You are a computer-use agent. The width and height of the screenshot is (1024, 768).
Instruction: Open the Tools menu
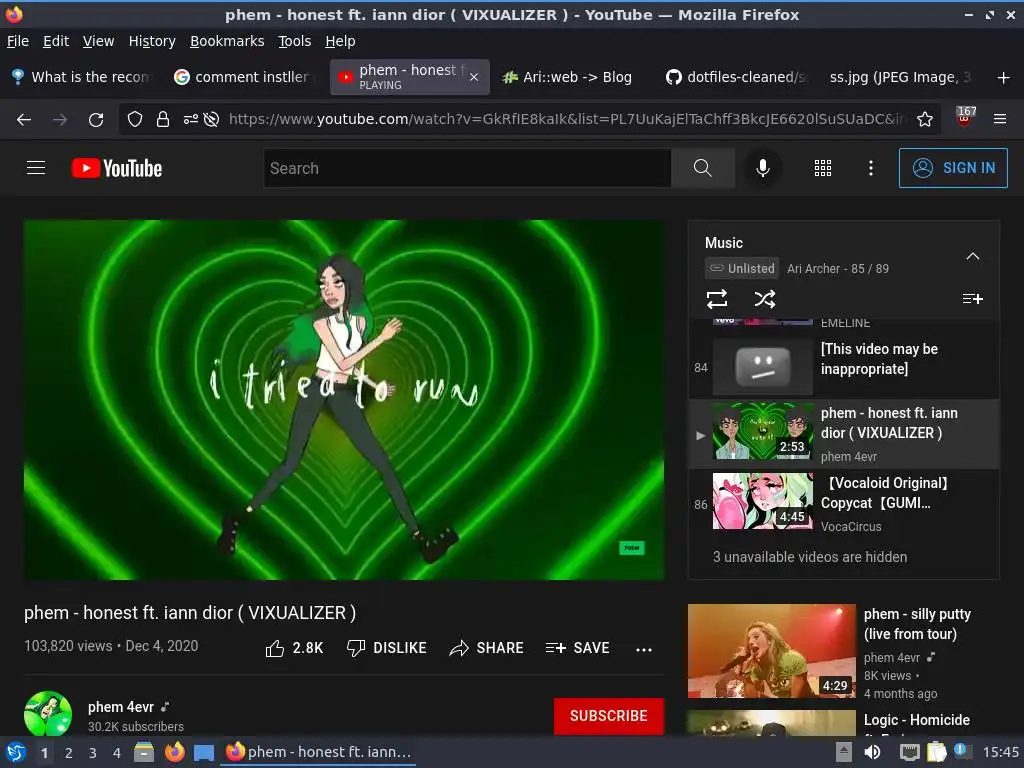tap(295, 41)
